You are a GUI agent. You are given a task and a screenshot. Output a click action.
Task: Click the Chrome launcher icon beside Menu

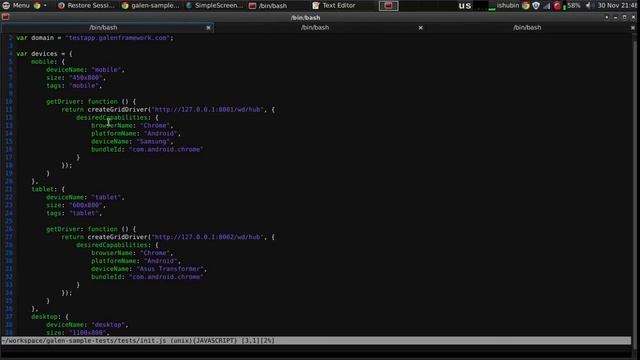pyautogui.click(x=37, y=6)
